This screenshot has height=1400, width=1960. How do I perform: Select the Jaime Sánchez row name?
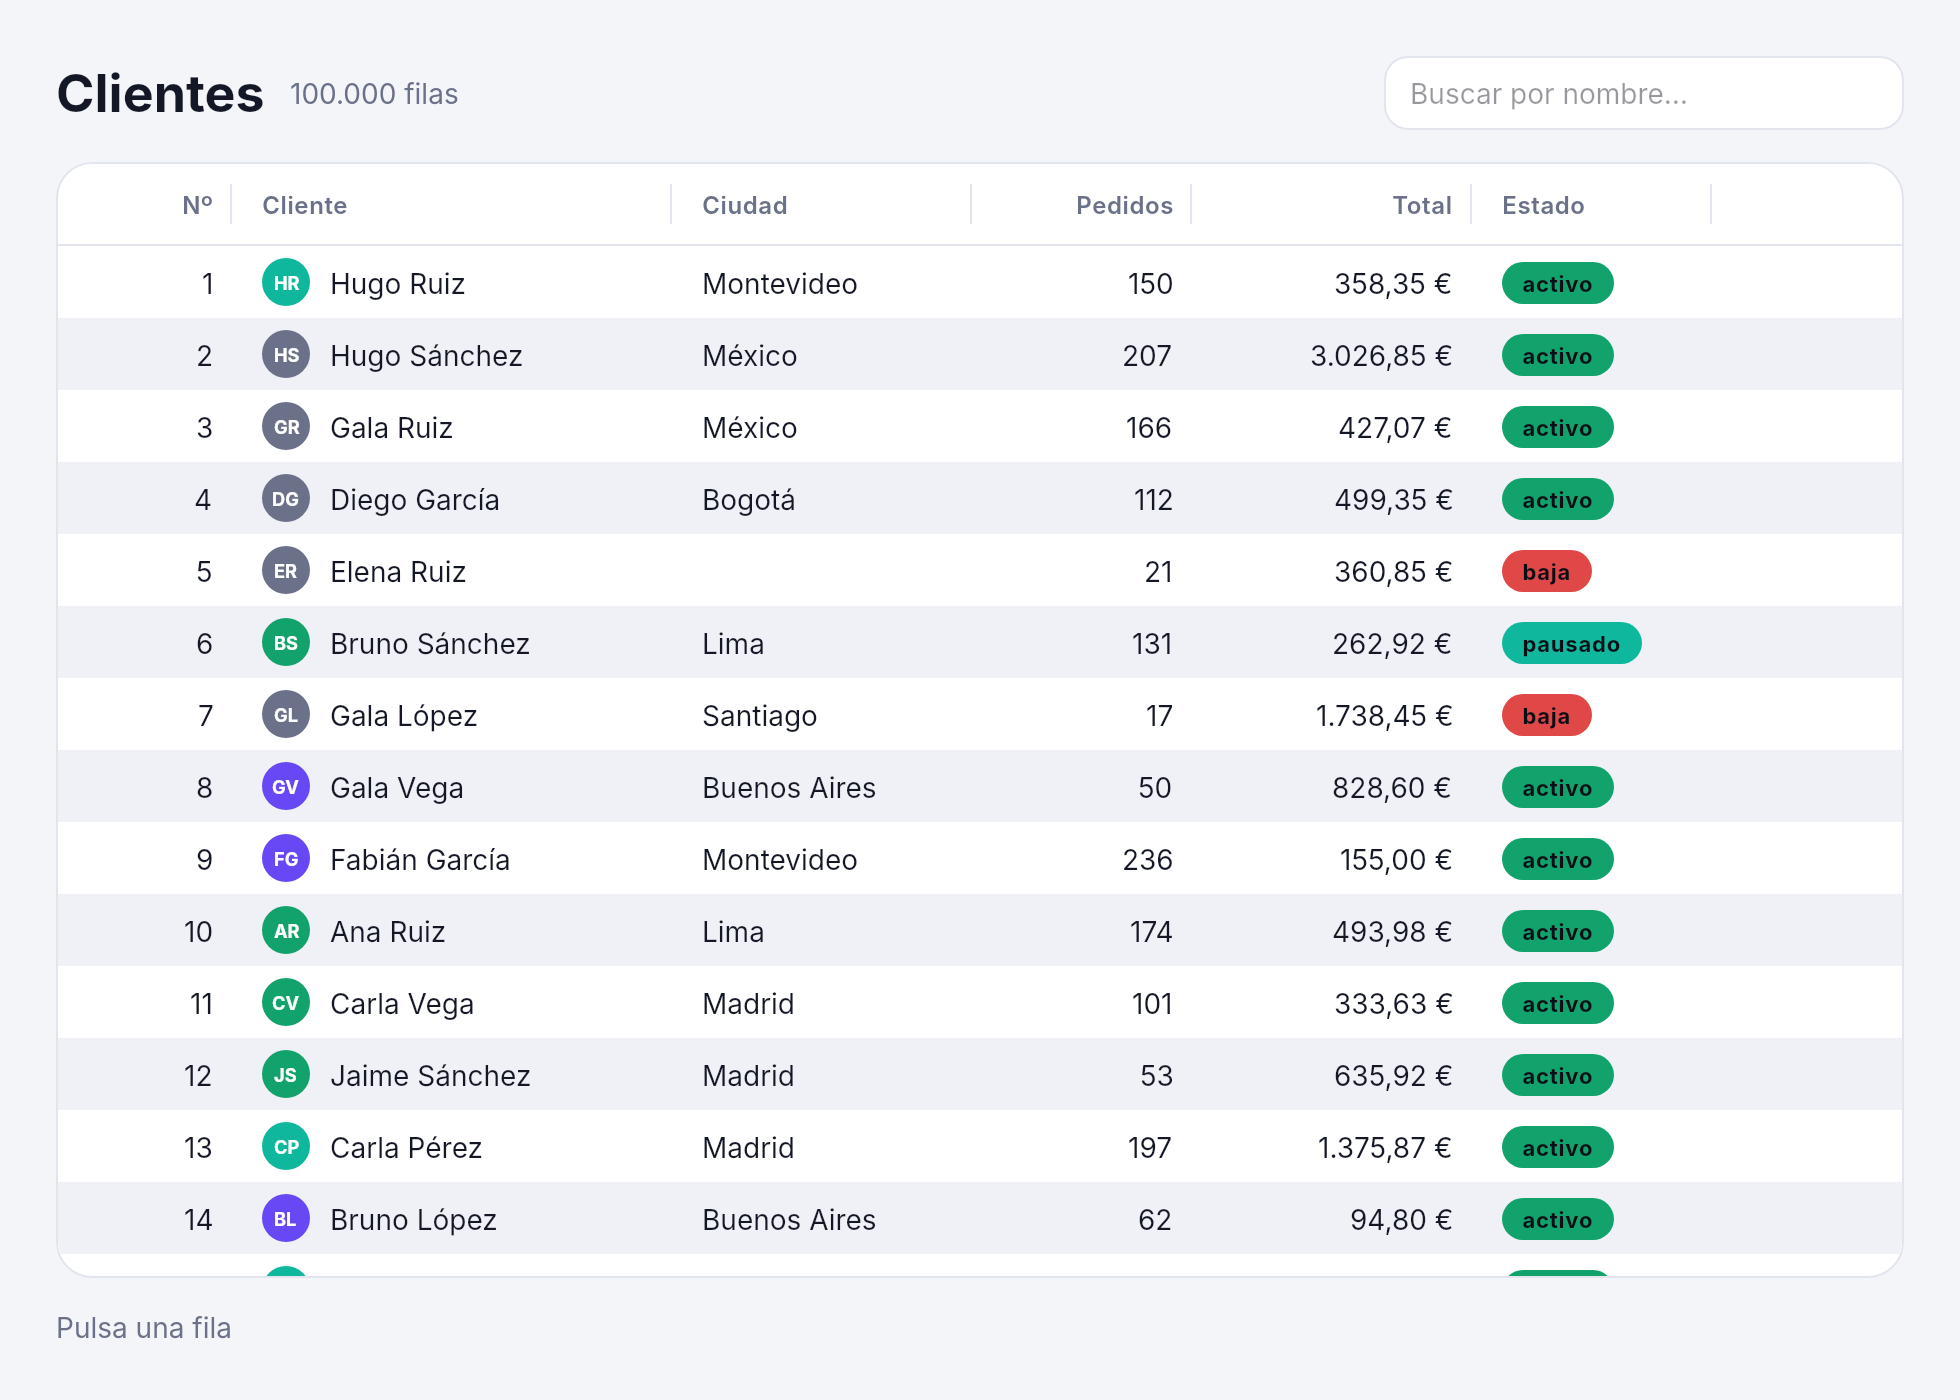pos(430,1076)
